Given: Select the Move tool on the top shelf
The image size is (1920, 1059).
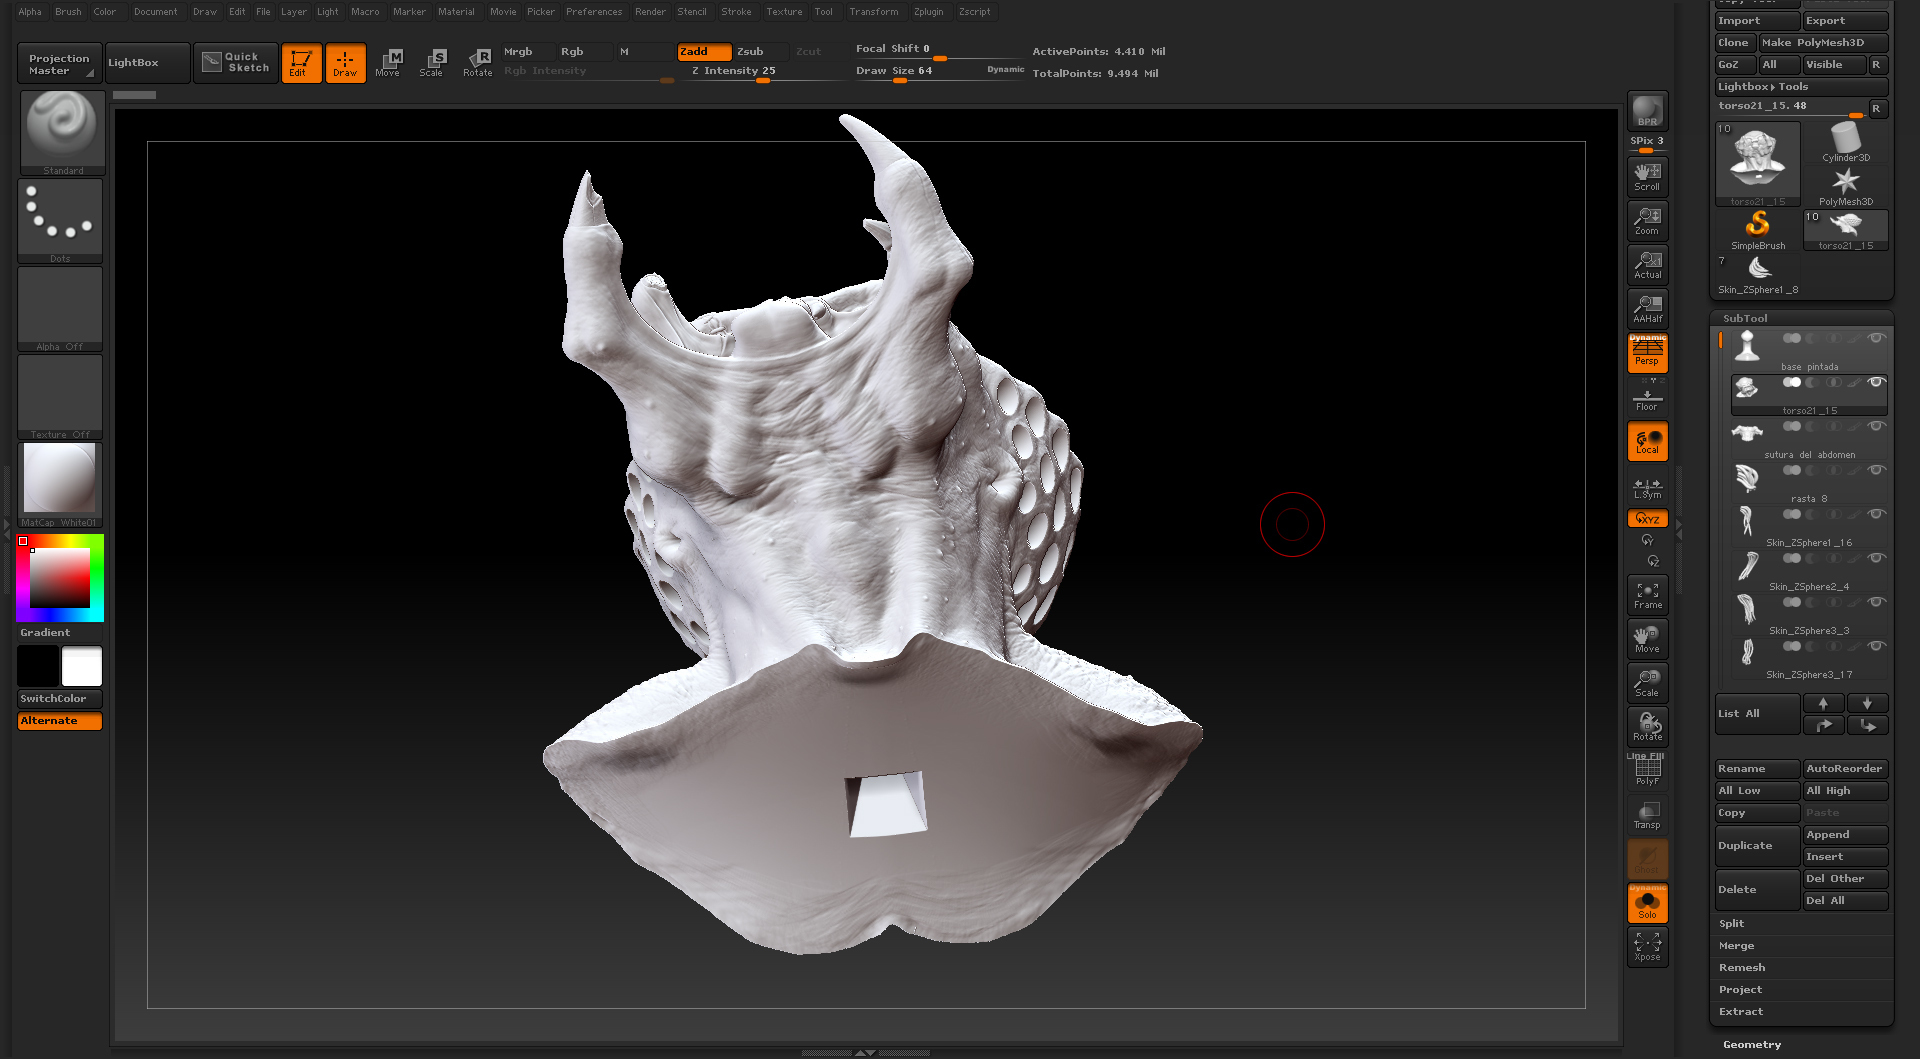Looking at the screenshot, I should point(389,63).
